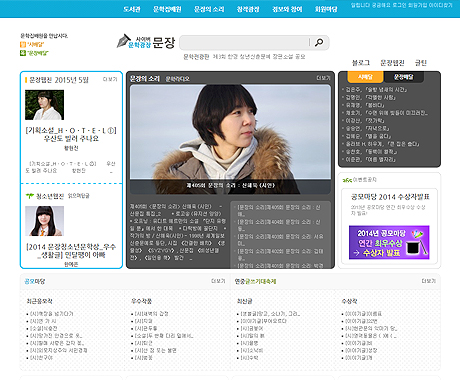Image resolution: width=460 pixels, height=380 pixels.
Task: Open the last 시배달 entry 이문관
Action: click(x=370, y=160)
